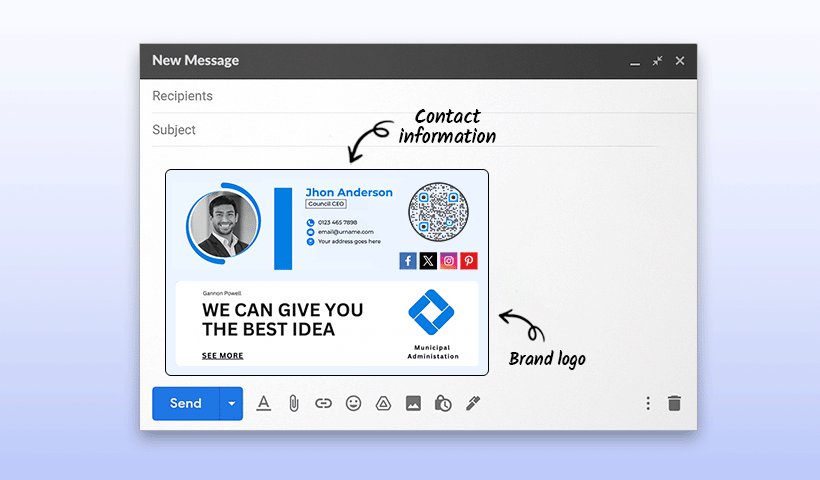The width and height of the screenshot is (820, 480).
Task: Click the profile photo in signature
Action: pyautogui.click(x=224, y=225)
